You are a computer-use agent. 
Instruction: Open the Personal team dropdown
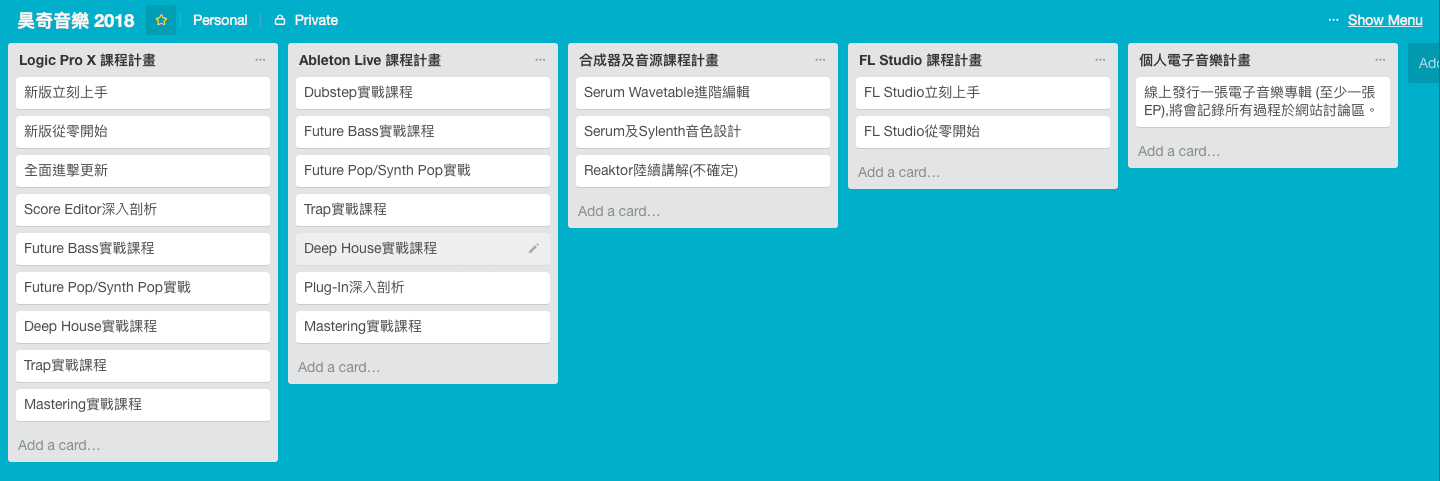point(220,20)
